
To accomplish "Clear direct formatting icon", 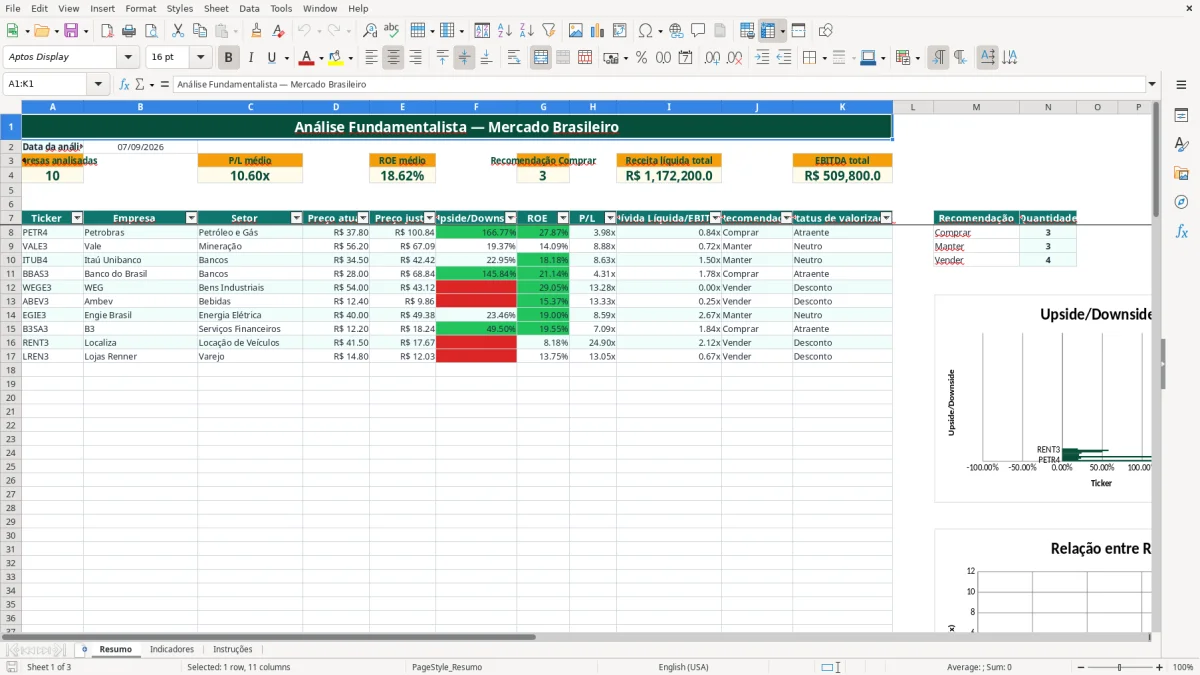I will tap(278, 31).
